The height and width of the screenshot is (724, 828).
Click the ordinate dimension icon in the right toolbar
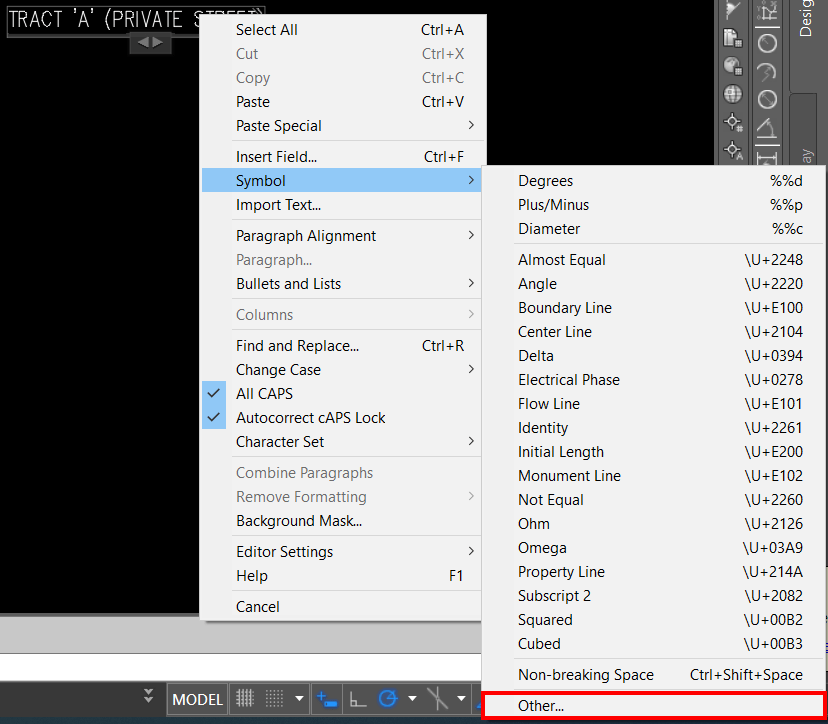[x=767, y=13]
